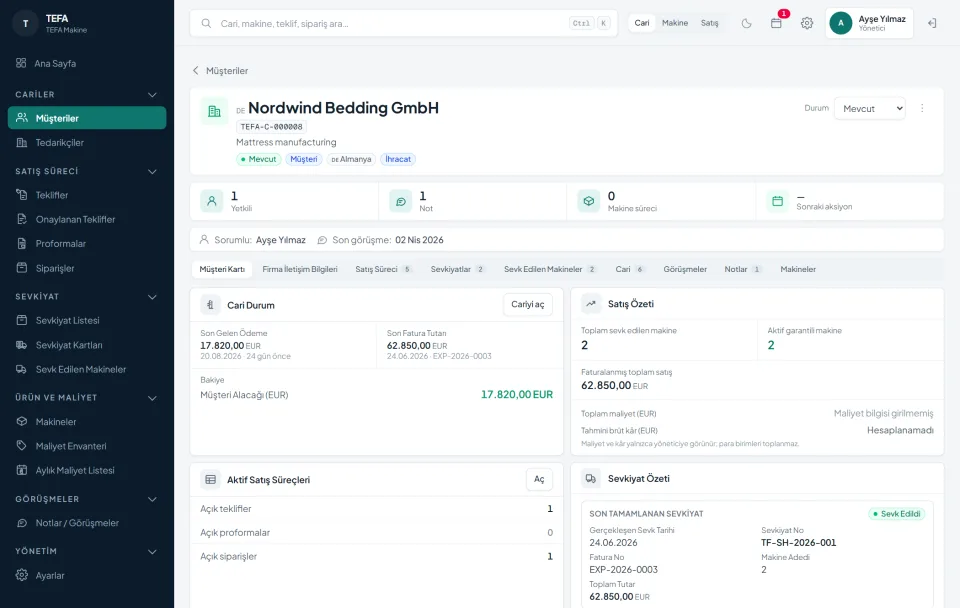
Task: Click the Not chat icon card
Action: pos(400,201)
